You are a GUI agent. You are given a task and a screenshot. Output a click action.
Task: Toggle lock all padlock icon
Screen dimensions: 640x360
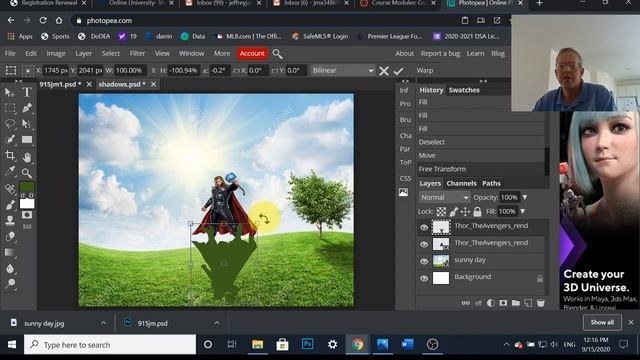coord(477,211)
